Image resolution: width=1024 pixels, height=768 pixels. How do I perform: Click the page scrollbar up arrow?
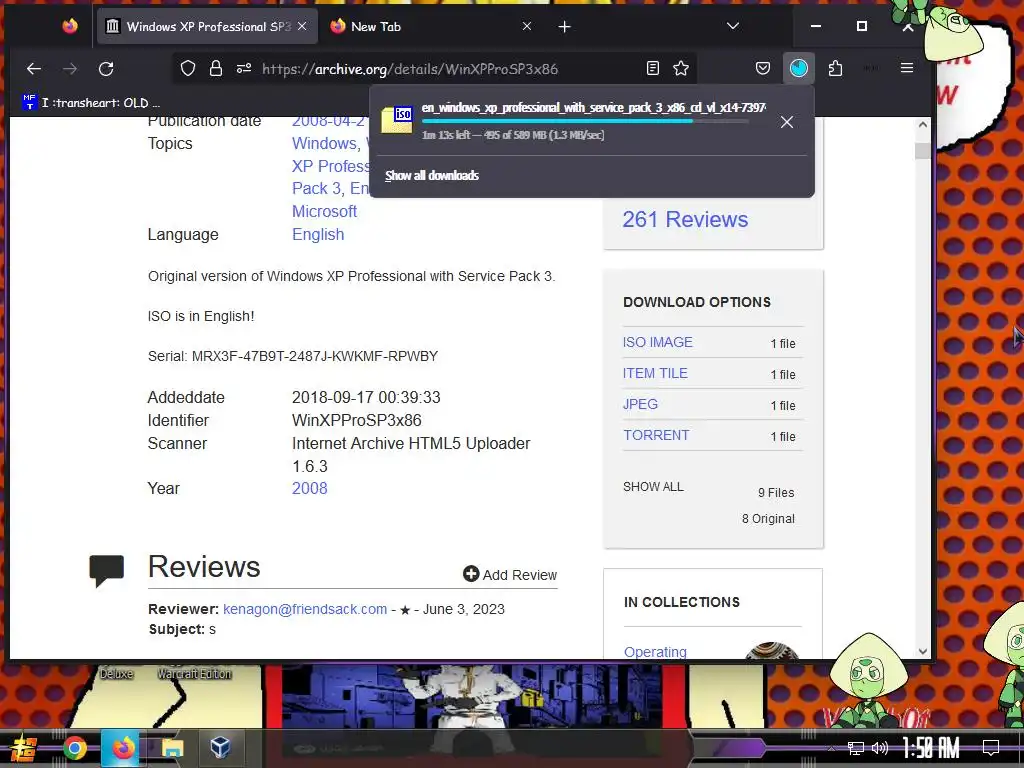(923, 124)
